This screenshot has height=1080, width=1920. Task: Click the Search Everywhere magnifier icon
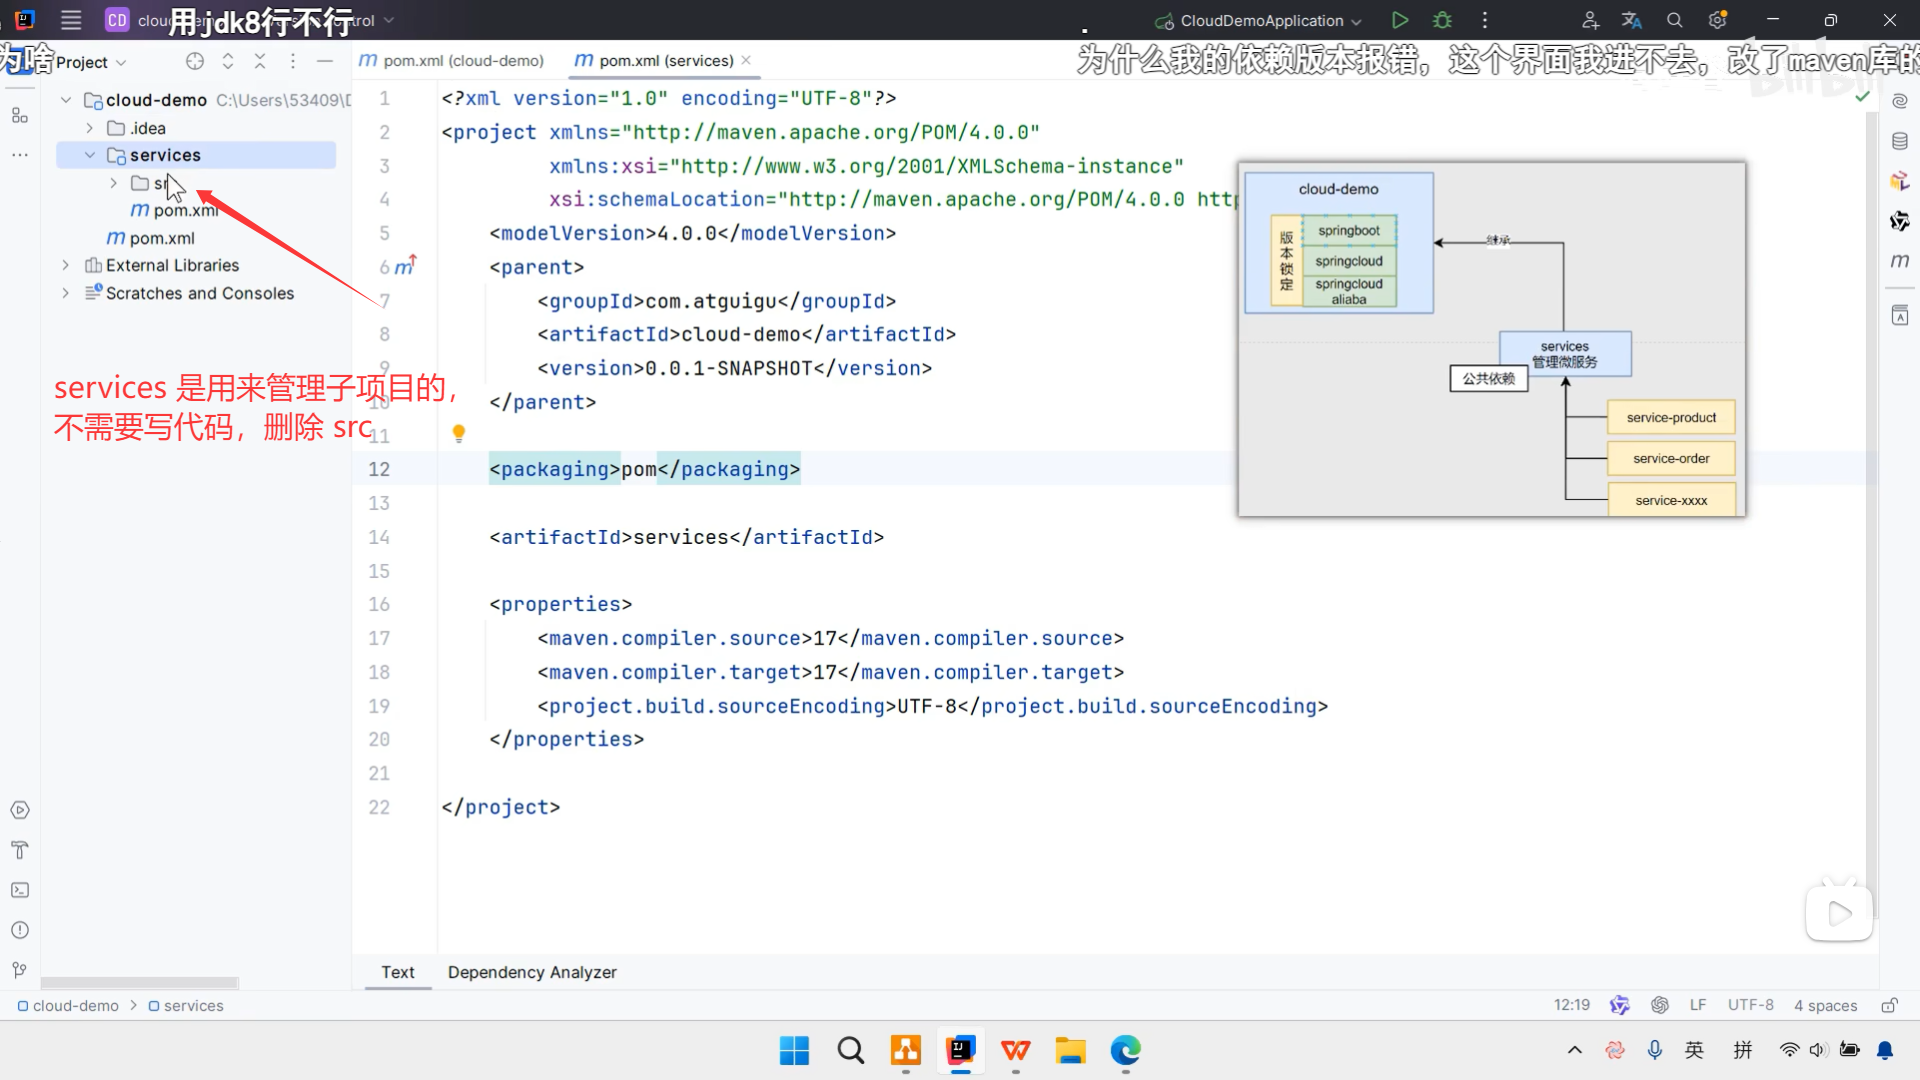[x=1674, y=20]
